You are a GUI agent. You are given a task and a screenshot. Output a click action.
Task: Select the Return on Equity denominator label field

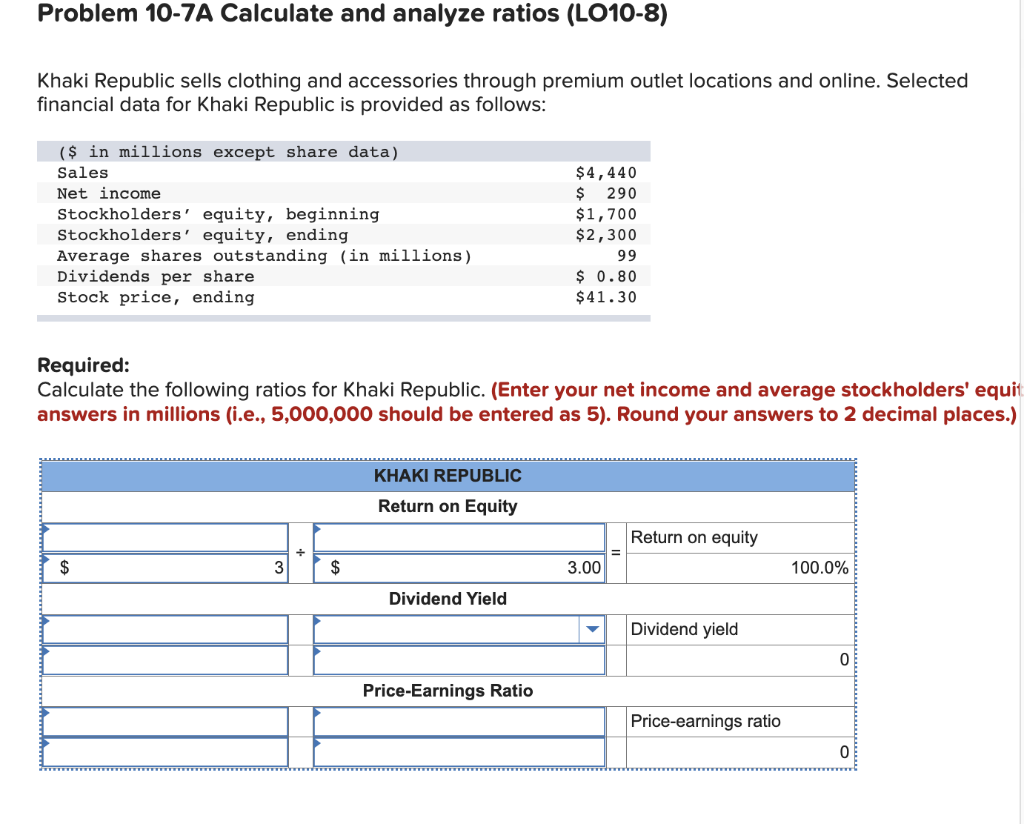(x=459, y=537)
